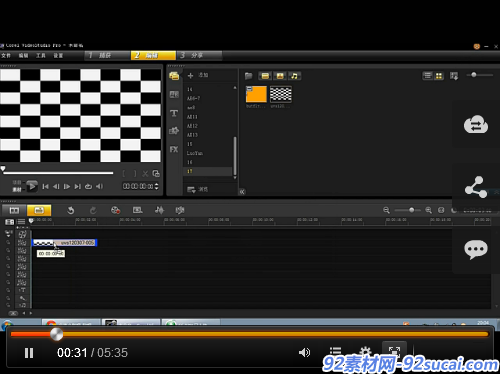Toggle showing photos in library
The width and height of the screenshot is (500, 374).
point(280,76)
